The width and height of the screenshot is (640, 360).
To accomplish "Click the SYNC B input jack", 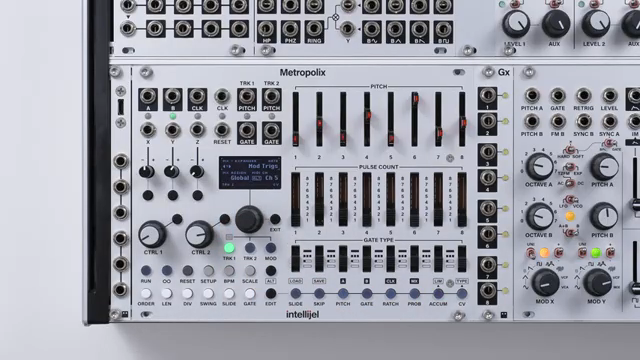I will pyautogui.click(x=583, y=121).
